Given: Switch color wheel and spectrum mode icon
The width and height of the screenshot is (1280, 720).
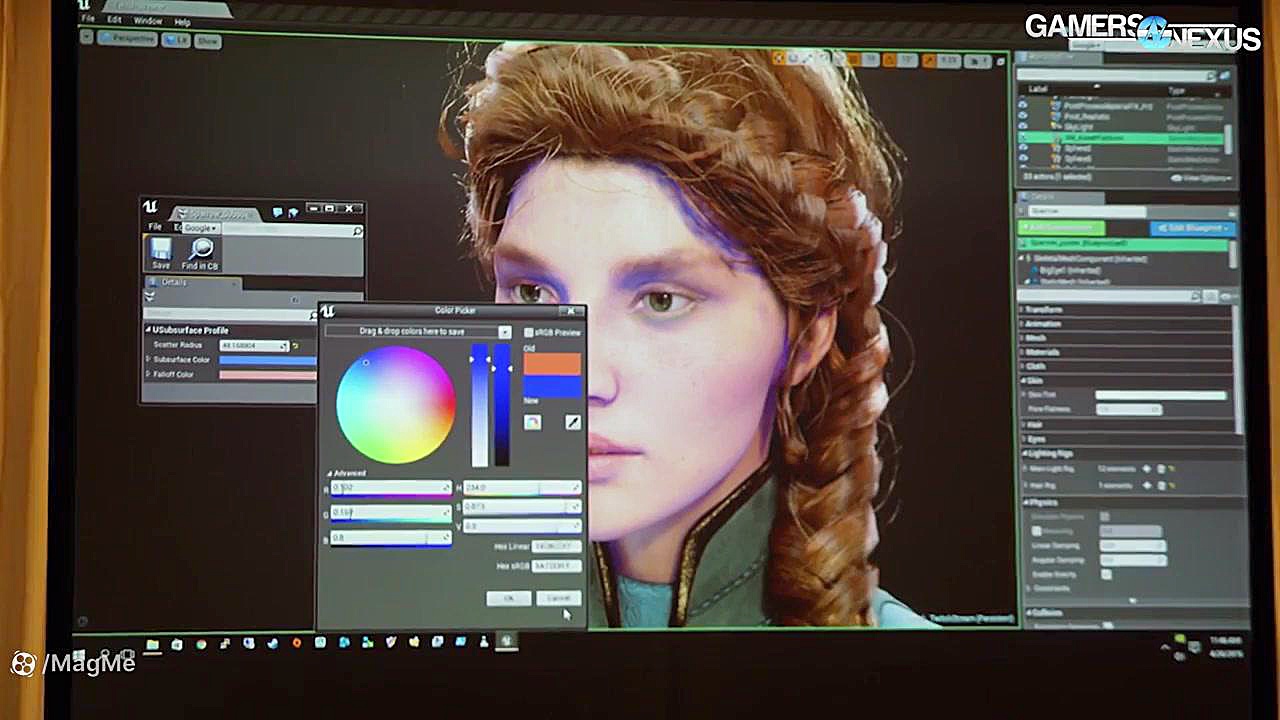Looking at the screenshot, I should (x=532, y=422).
